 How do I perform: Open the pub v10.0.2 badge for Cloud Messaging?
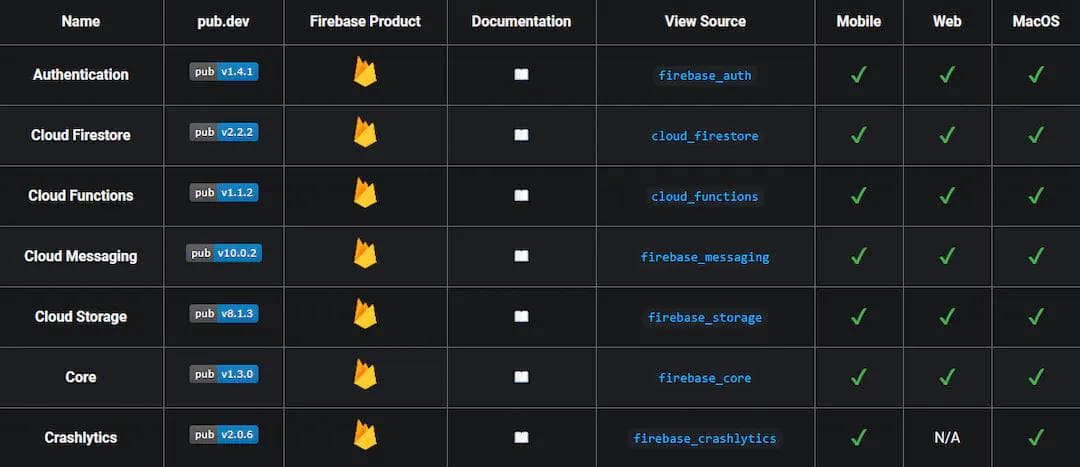[x=224, y=253]
